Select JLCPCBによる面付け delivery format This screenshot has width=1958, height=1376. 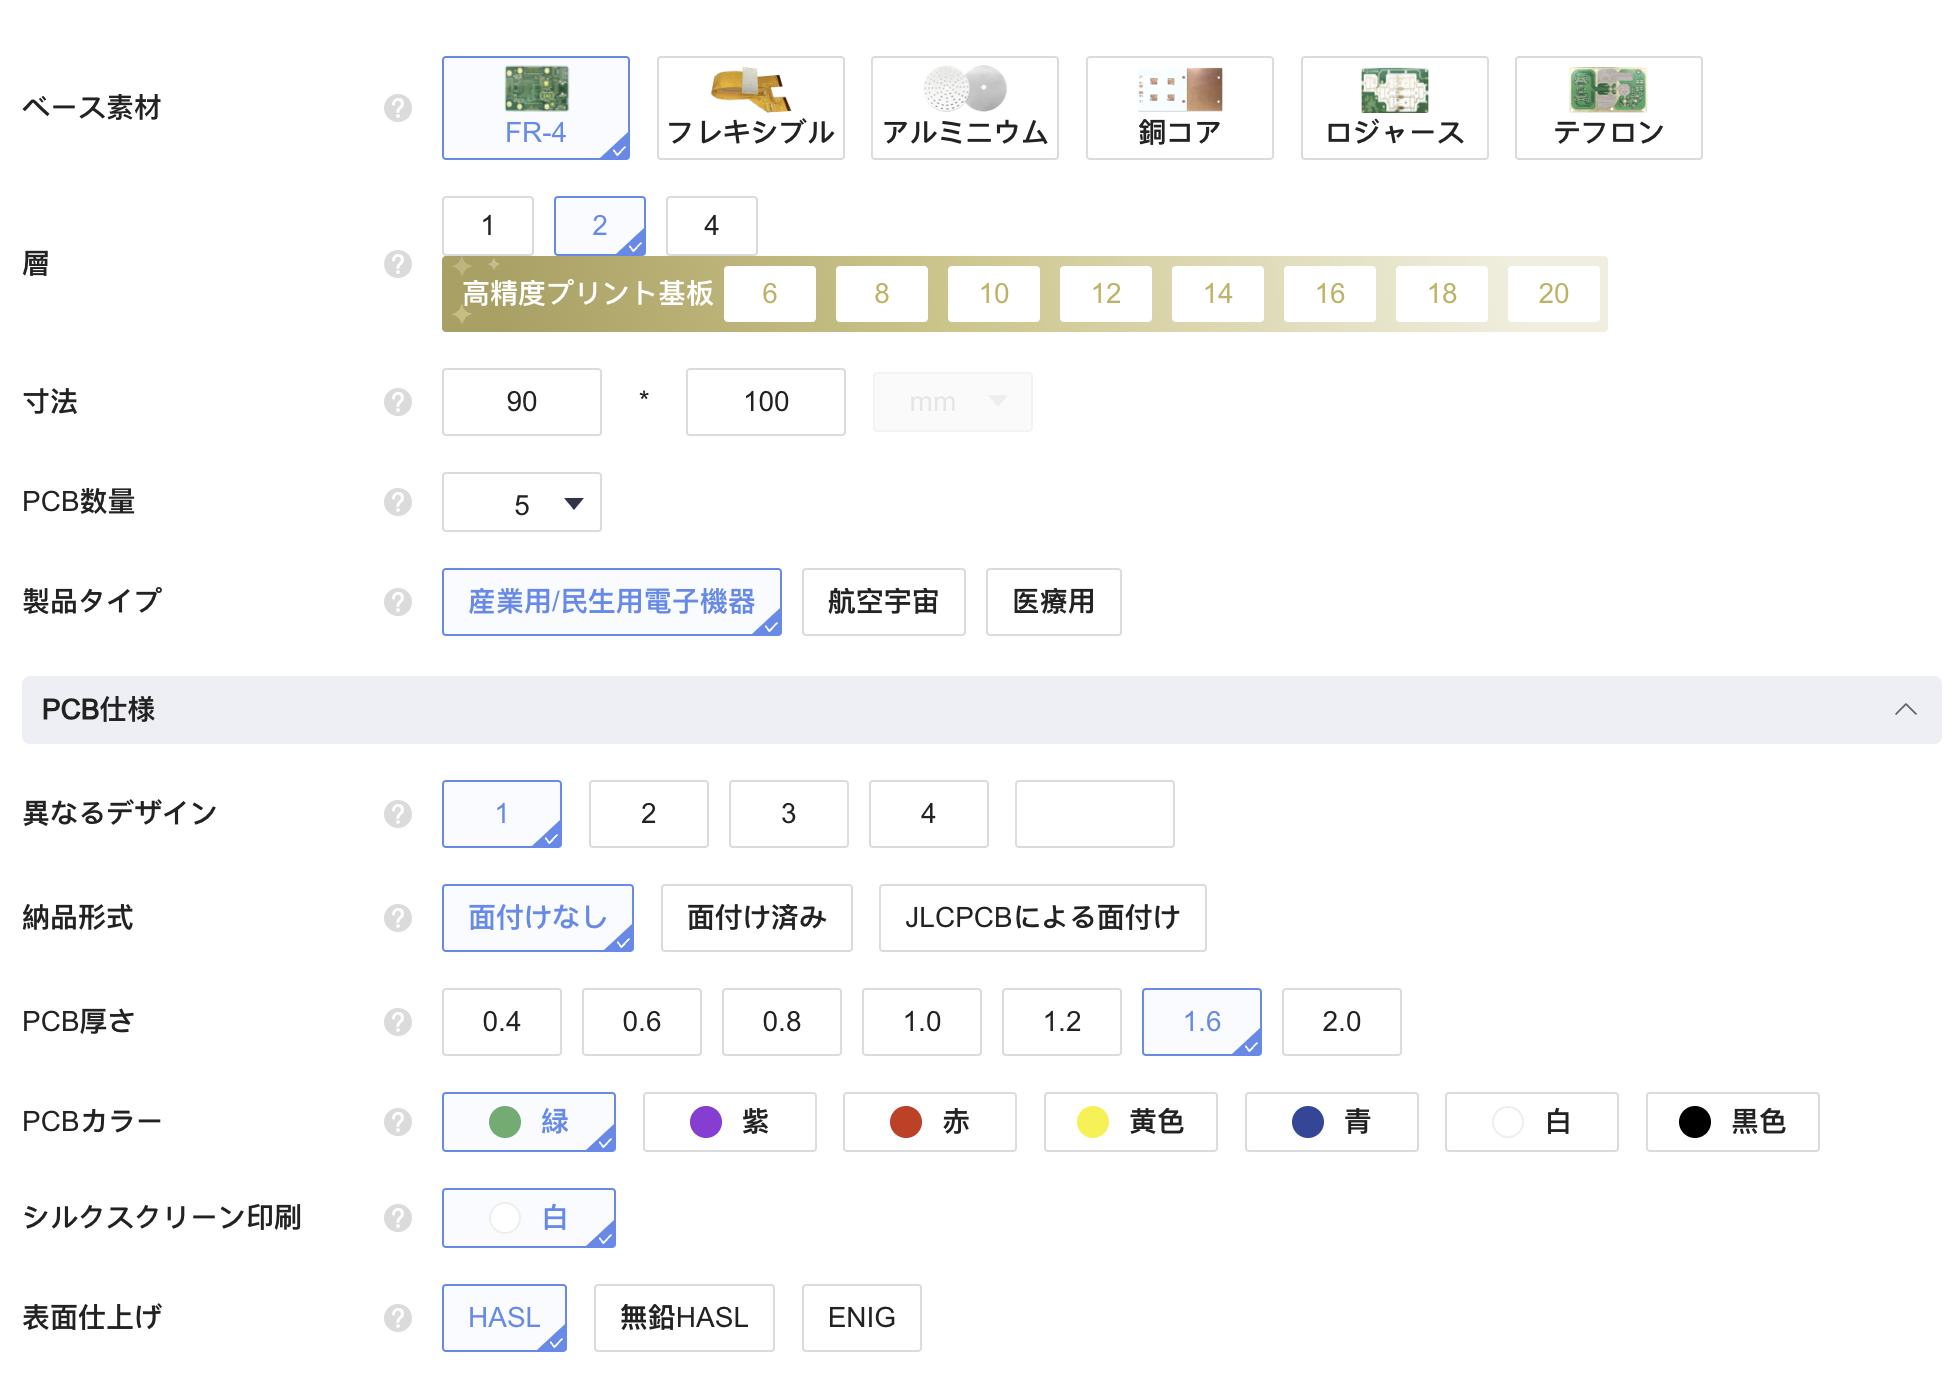pos(1043,918)
